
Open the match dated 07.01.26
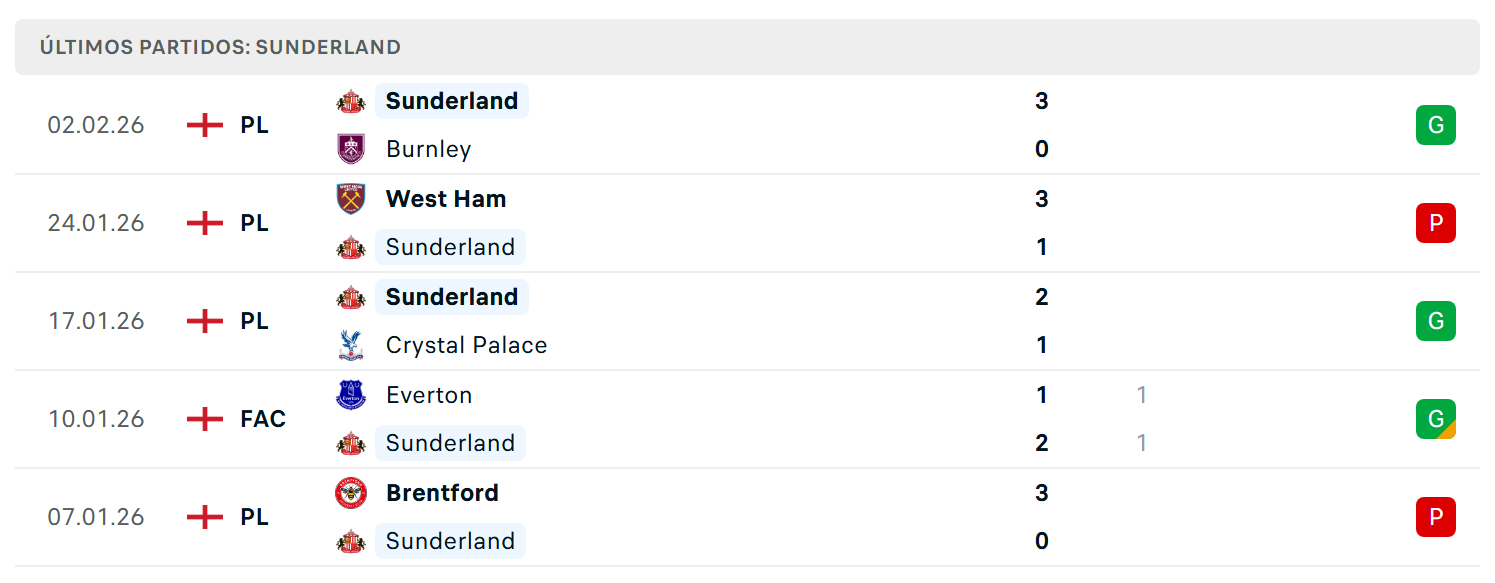coord(747,517)
